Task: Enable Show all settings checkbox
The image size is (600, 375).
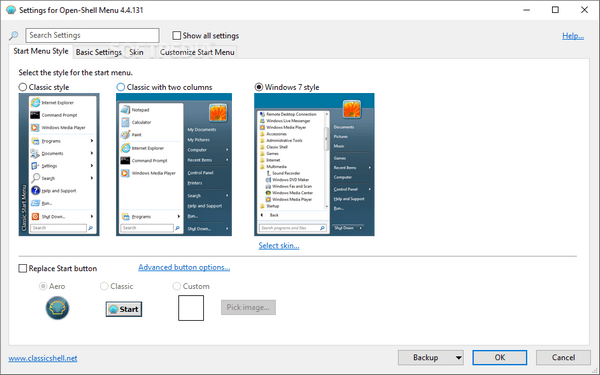Action: 176,36
